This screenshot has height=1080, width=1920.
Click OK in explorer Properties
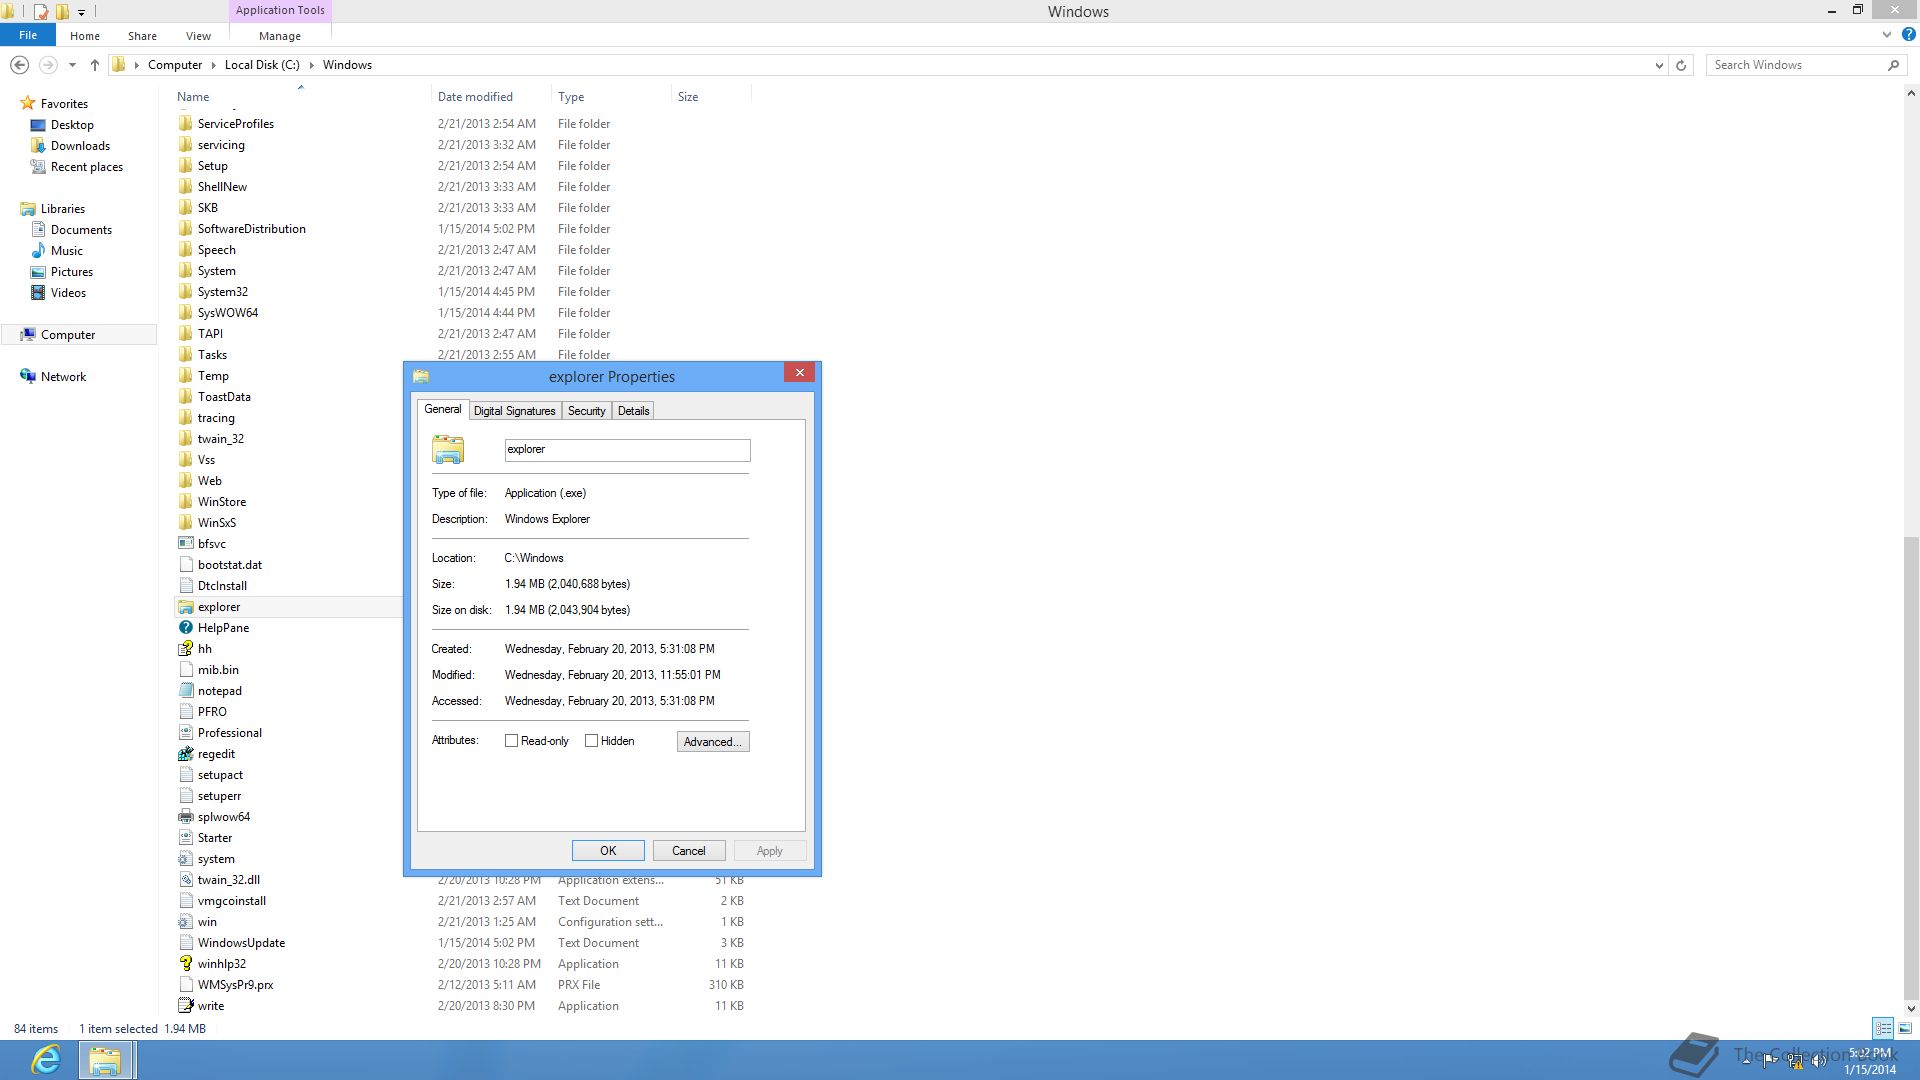pyautogui.click(x=608, y=851)
